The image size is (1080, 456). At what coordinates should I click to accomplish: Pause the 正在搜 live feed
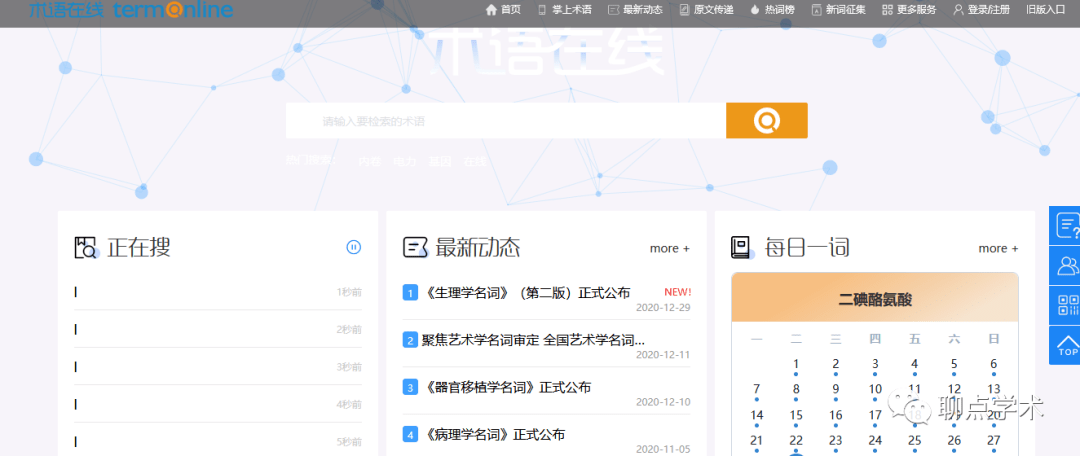353,247
